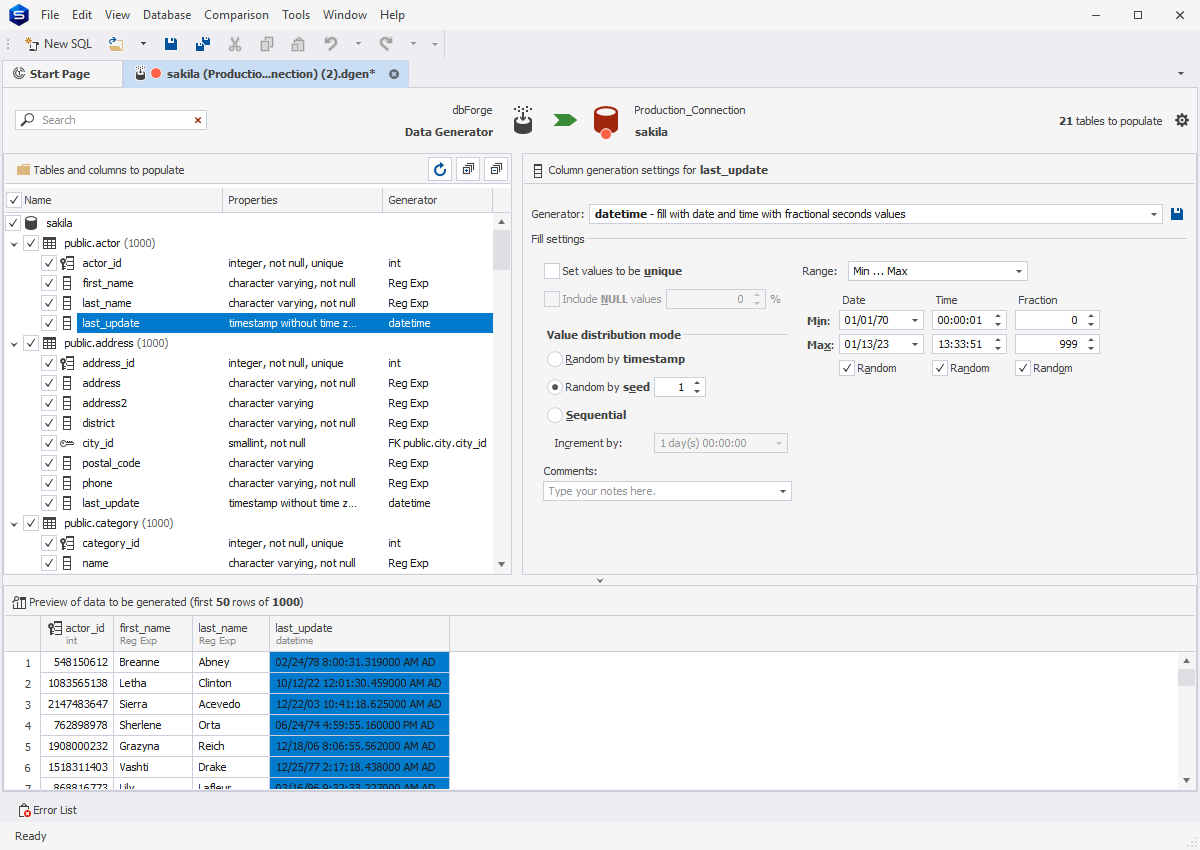
Task: Uncheck the first_name column checkbox
Action: tap(49, 283)
